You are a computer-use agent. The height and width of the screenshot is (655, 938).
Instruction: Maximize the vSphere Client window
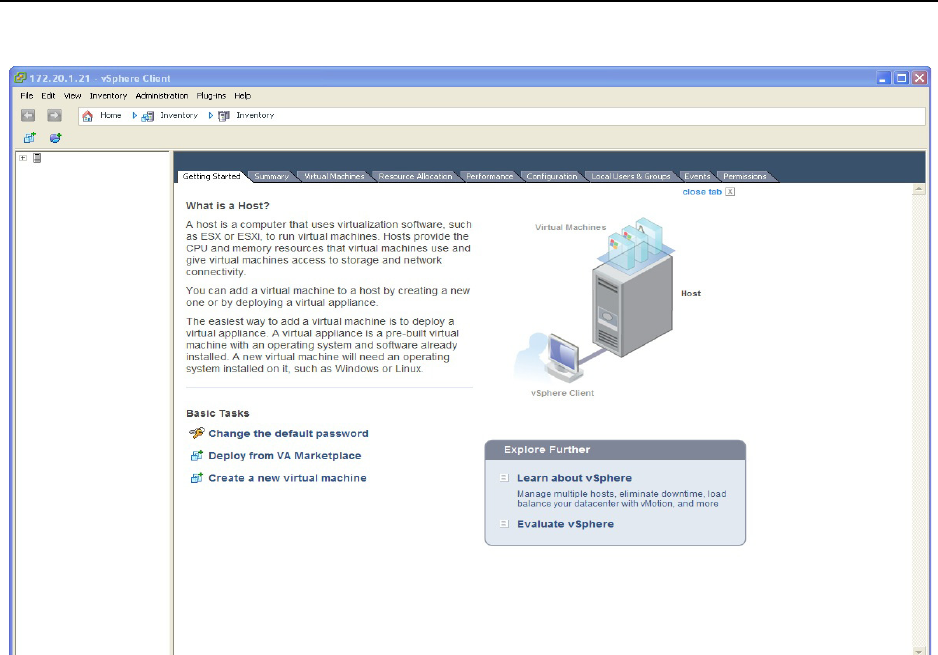point(902,78)
